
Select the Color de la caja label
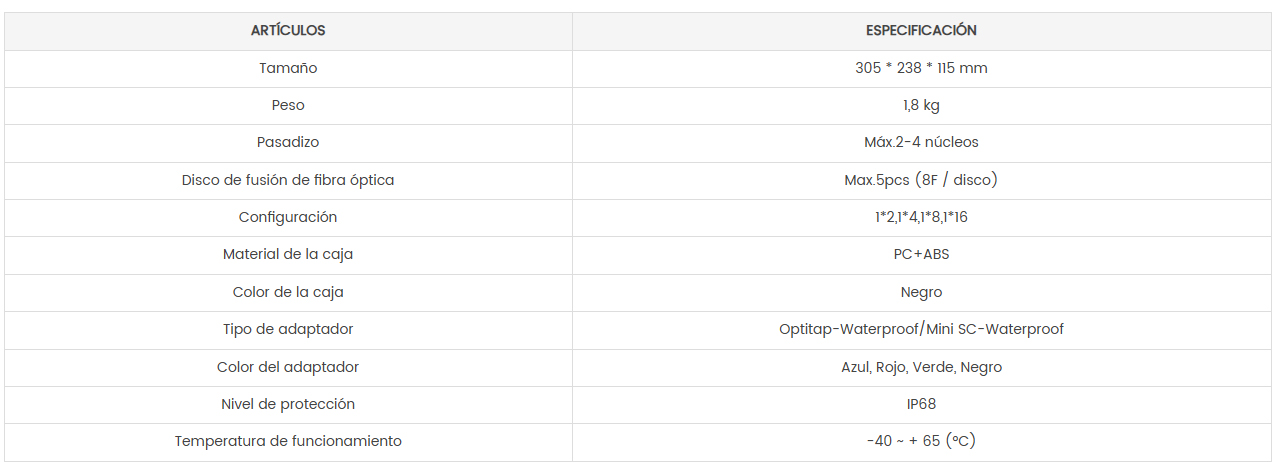point(288,292)
